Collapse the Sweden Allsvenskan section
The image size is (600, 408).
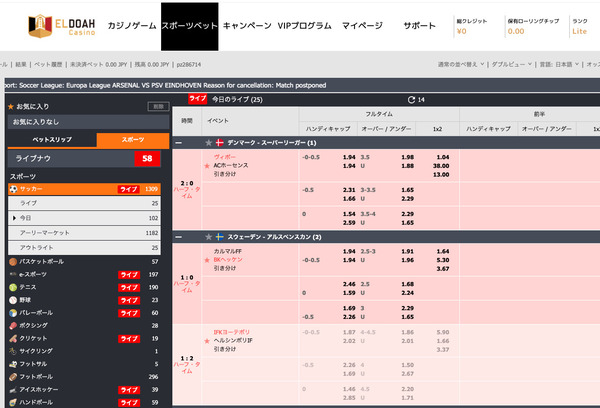pyautogui.click(x=179, y=237)
